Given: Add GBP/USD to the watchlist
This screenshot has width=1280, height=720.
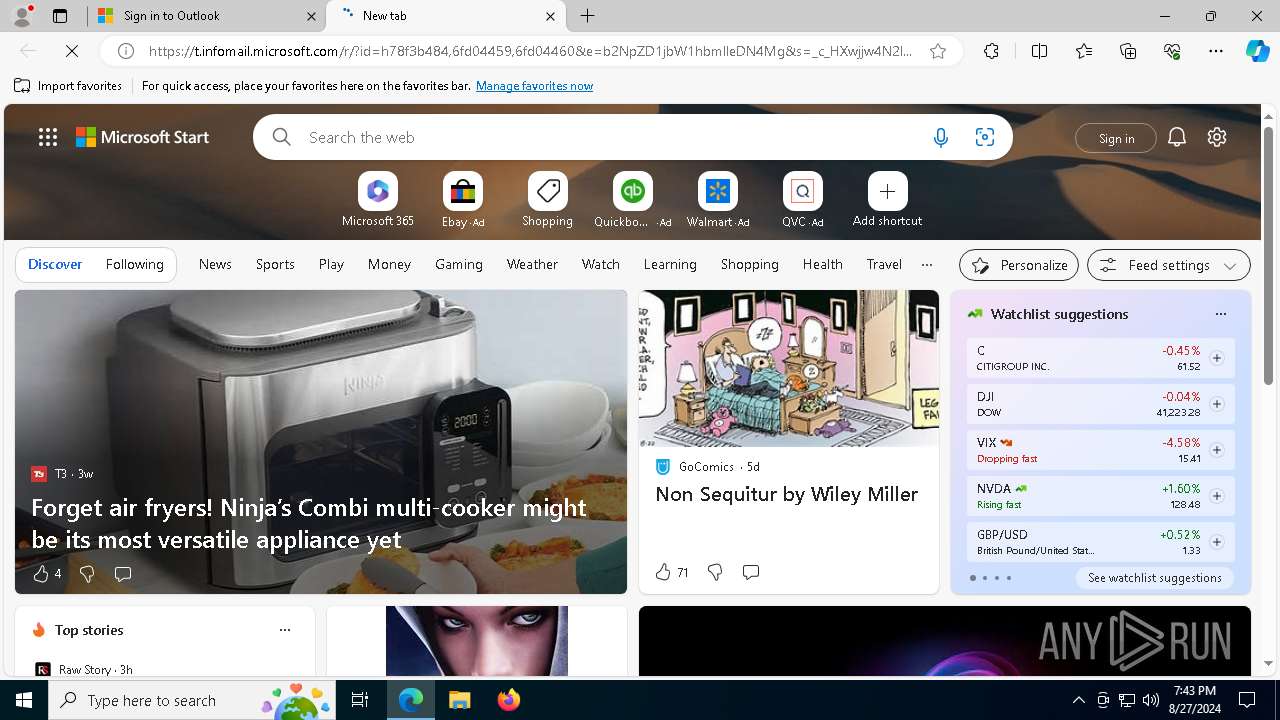Looking at the screenshot, I should coord(1216,542).
